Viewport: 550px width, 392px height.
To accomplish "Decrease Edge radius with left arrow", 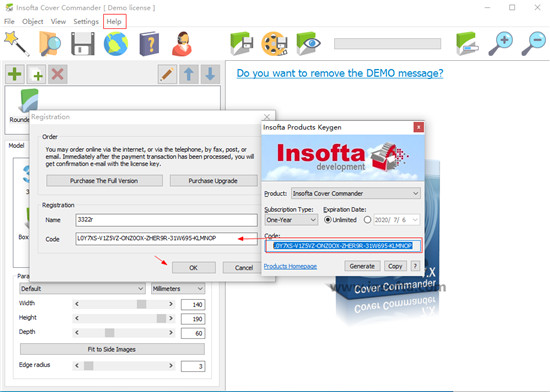I will coord(77,365).
